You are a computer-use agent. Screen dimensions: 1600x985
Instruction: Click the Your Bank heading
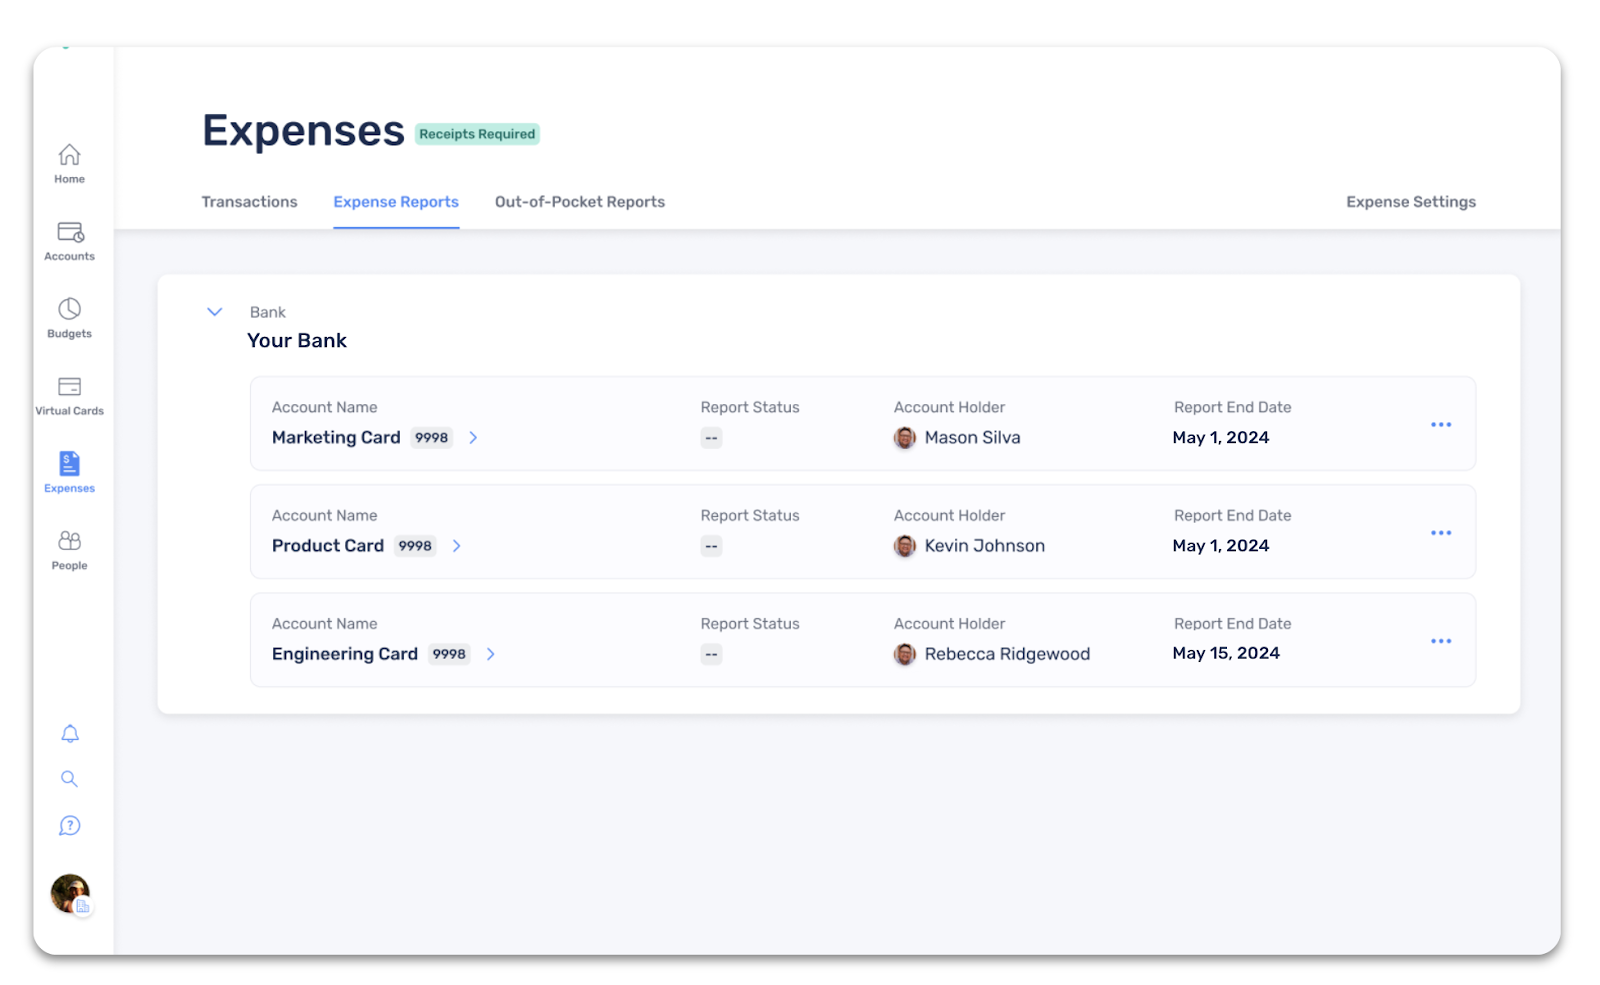pos(297,341)
